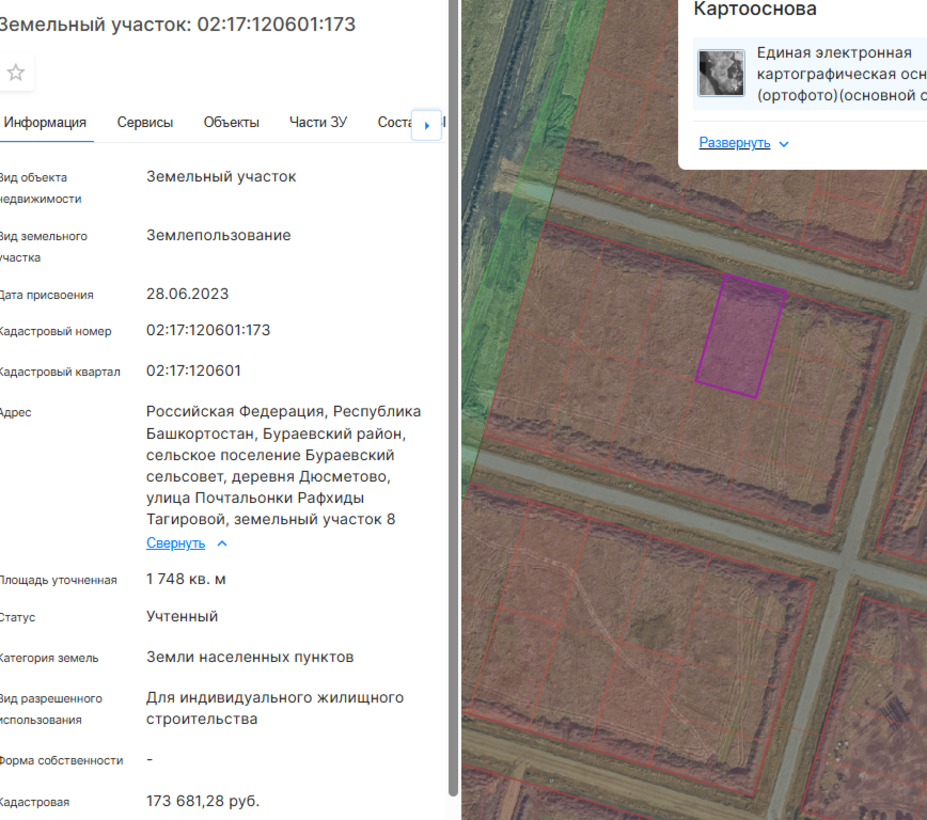Open the Информация tab
The height and width of the screenshot is (820, 927).
click(x=45, y=123)
